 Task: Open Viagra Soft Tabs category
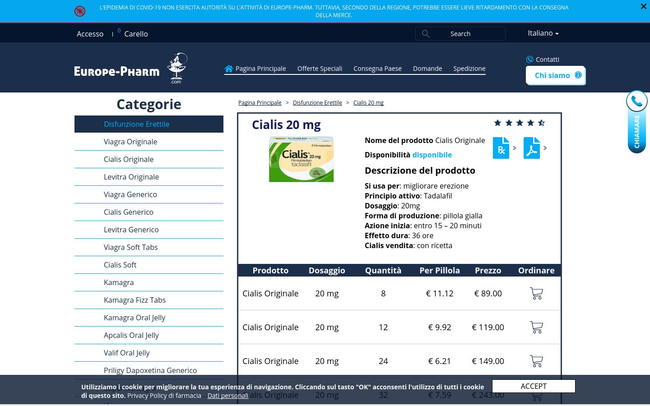click(131, 247)
